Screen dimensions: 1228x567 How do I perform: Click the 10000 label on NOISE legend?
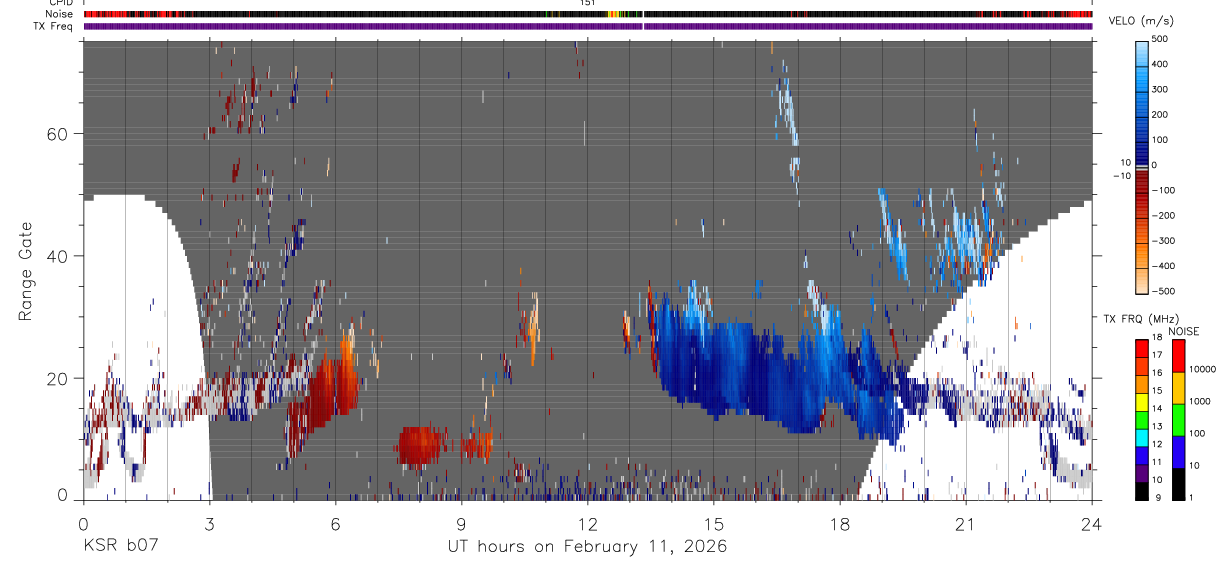coord(1202,369)
